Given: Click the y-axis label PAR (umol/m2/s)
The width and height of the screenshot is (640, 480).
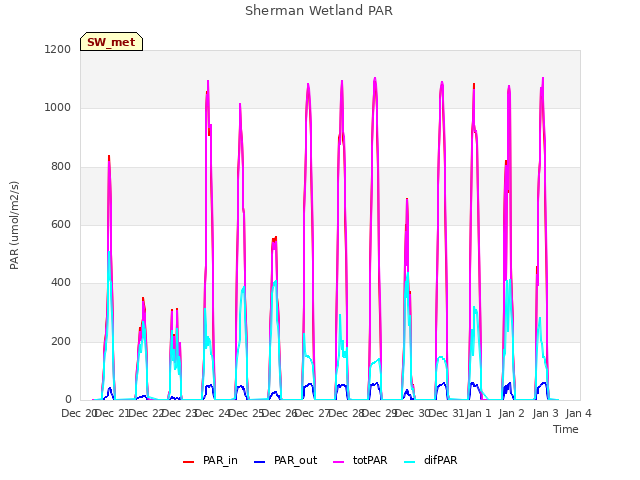Looking at the screenshot, I should tap(14, 225).
